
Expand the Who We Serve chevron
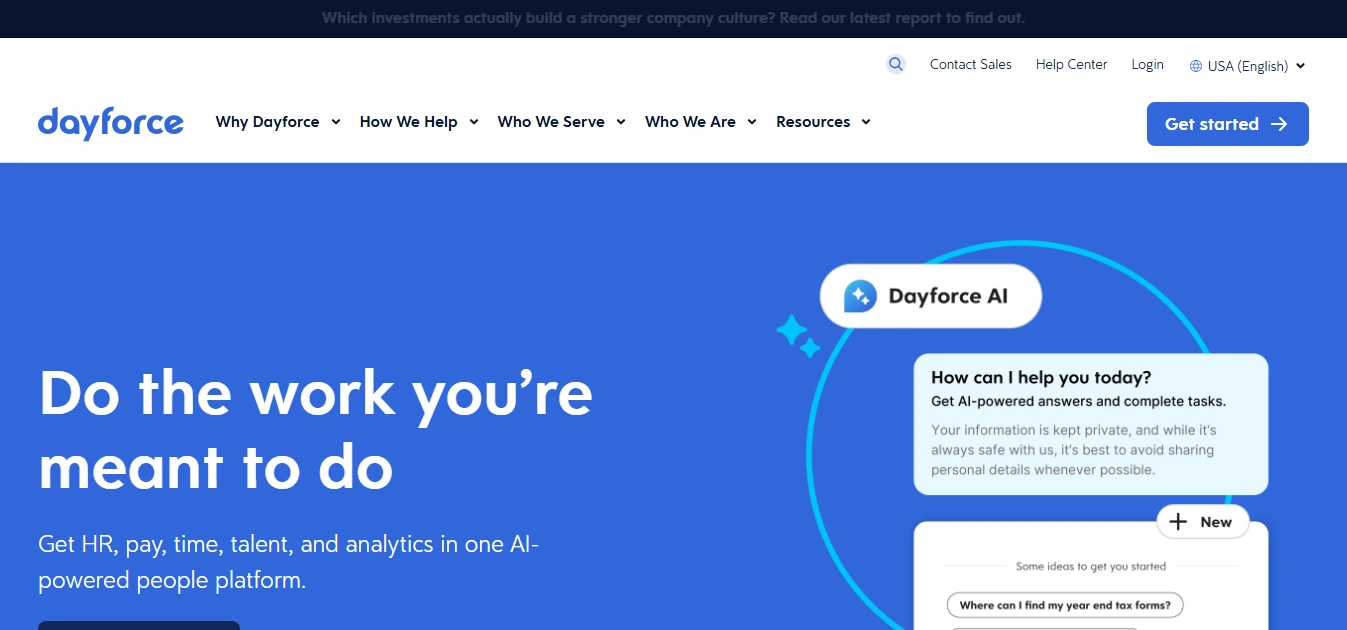[621, 122]
